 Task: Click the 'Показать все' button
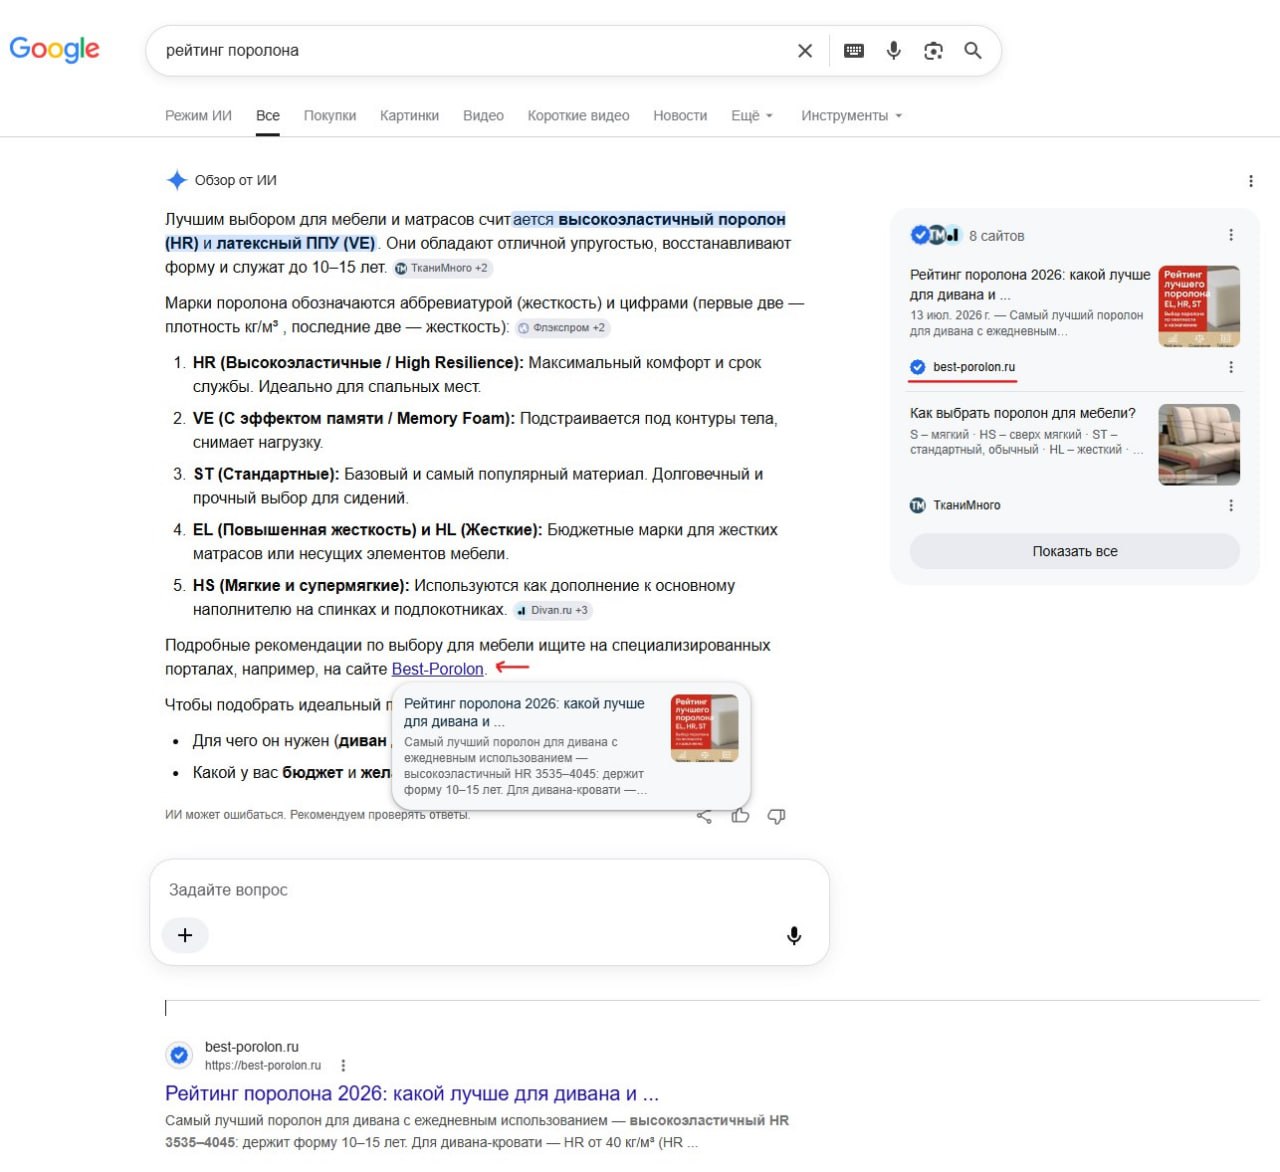point(1075,551)
